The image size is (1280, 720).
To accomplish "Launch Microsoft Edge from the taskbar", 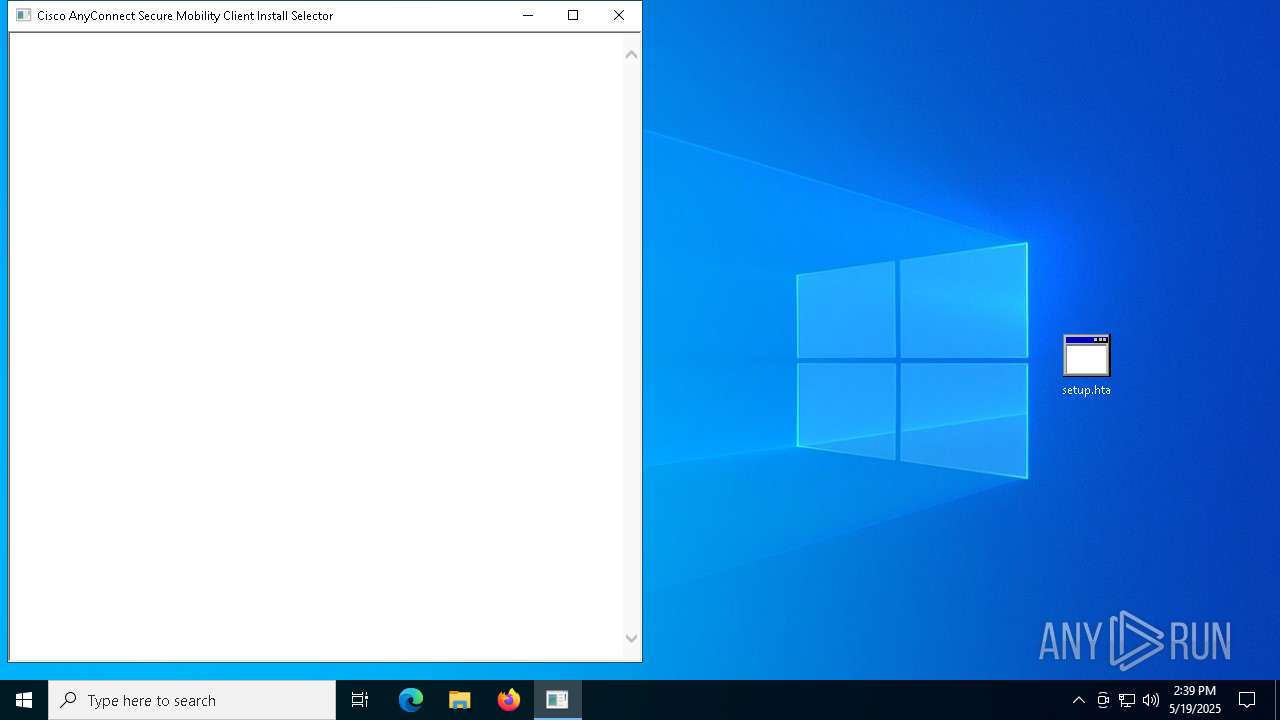I will click(411, 700).
